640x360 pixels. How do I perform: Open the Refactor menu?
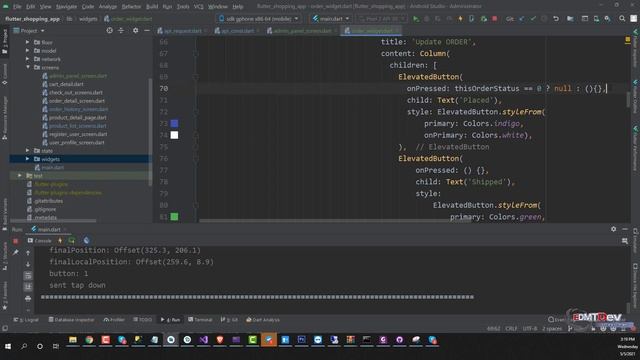tap(131, 7)
